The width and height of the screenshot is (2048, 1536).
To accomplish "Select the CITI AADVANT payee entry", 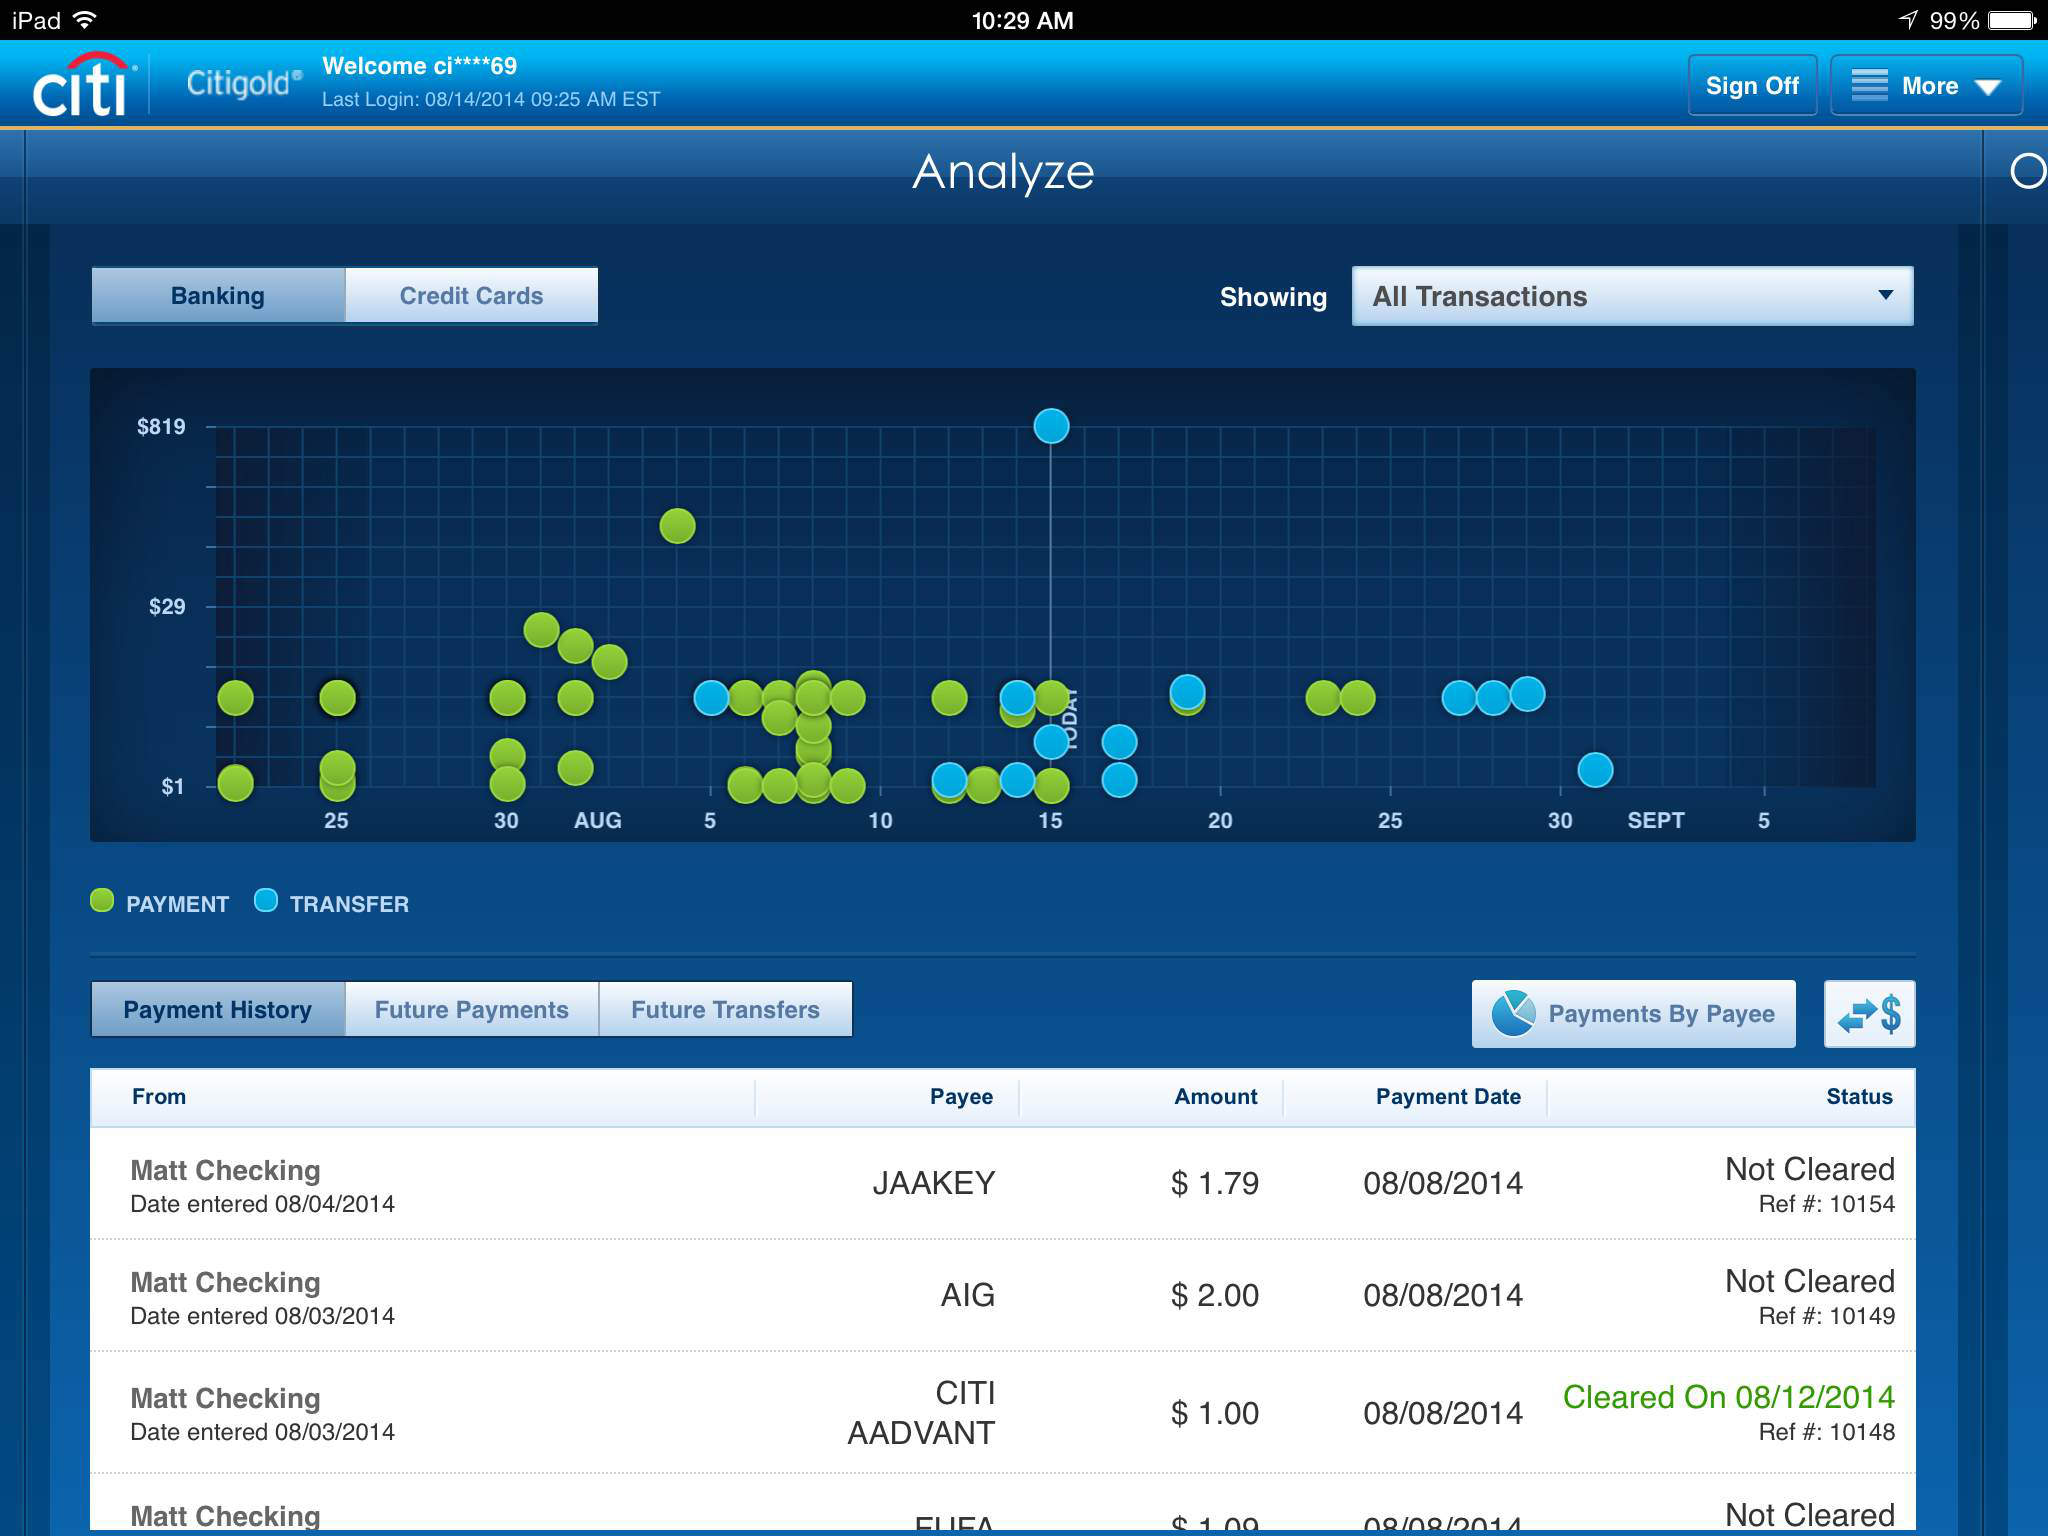I will (921, 1413).
